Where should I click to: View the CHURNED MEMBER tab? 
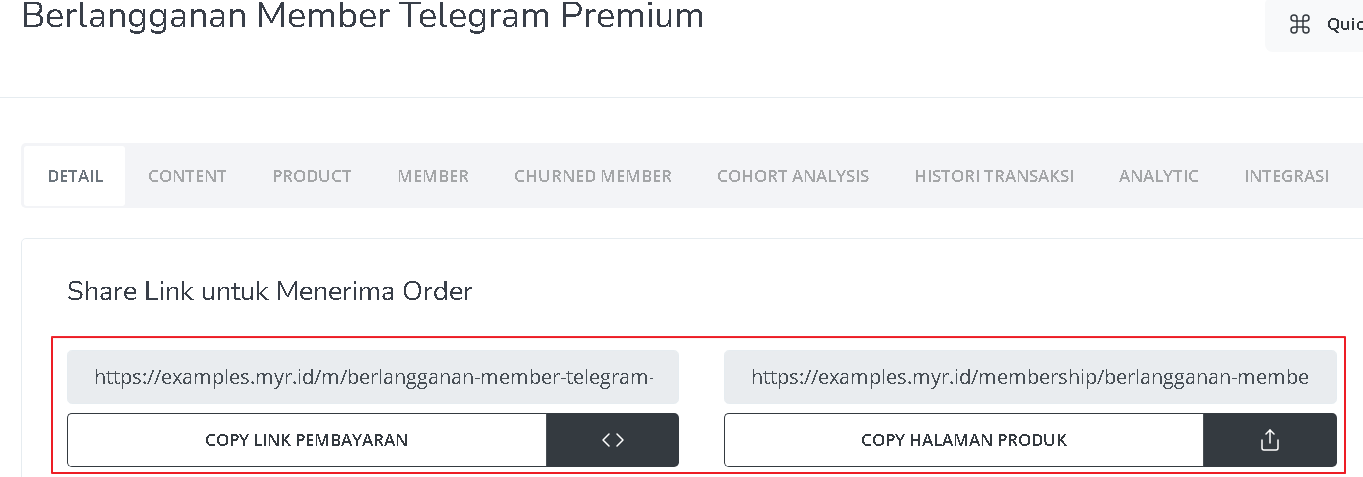(x=593, y=176)
